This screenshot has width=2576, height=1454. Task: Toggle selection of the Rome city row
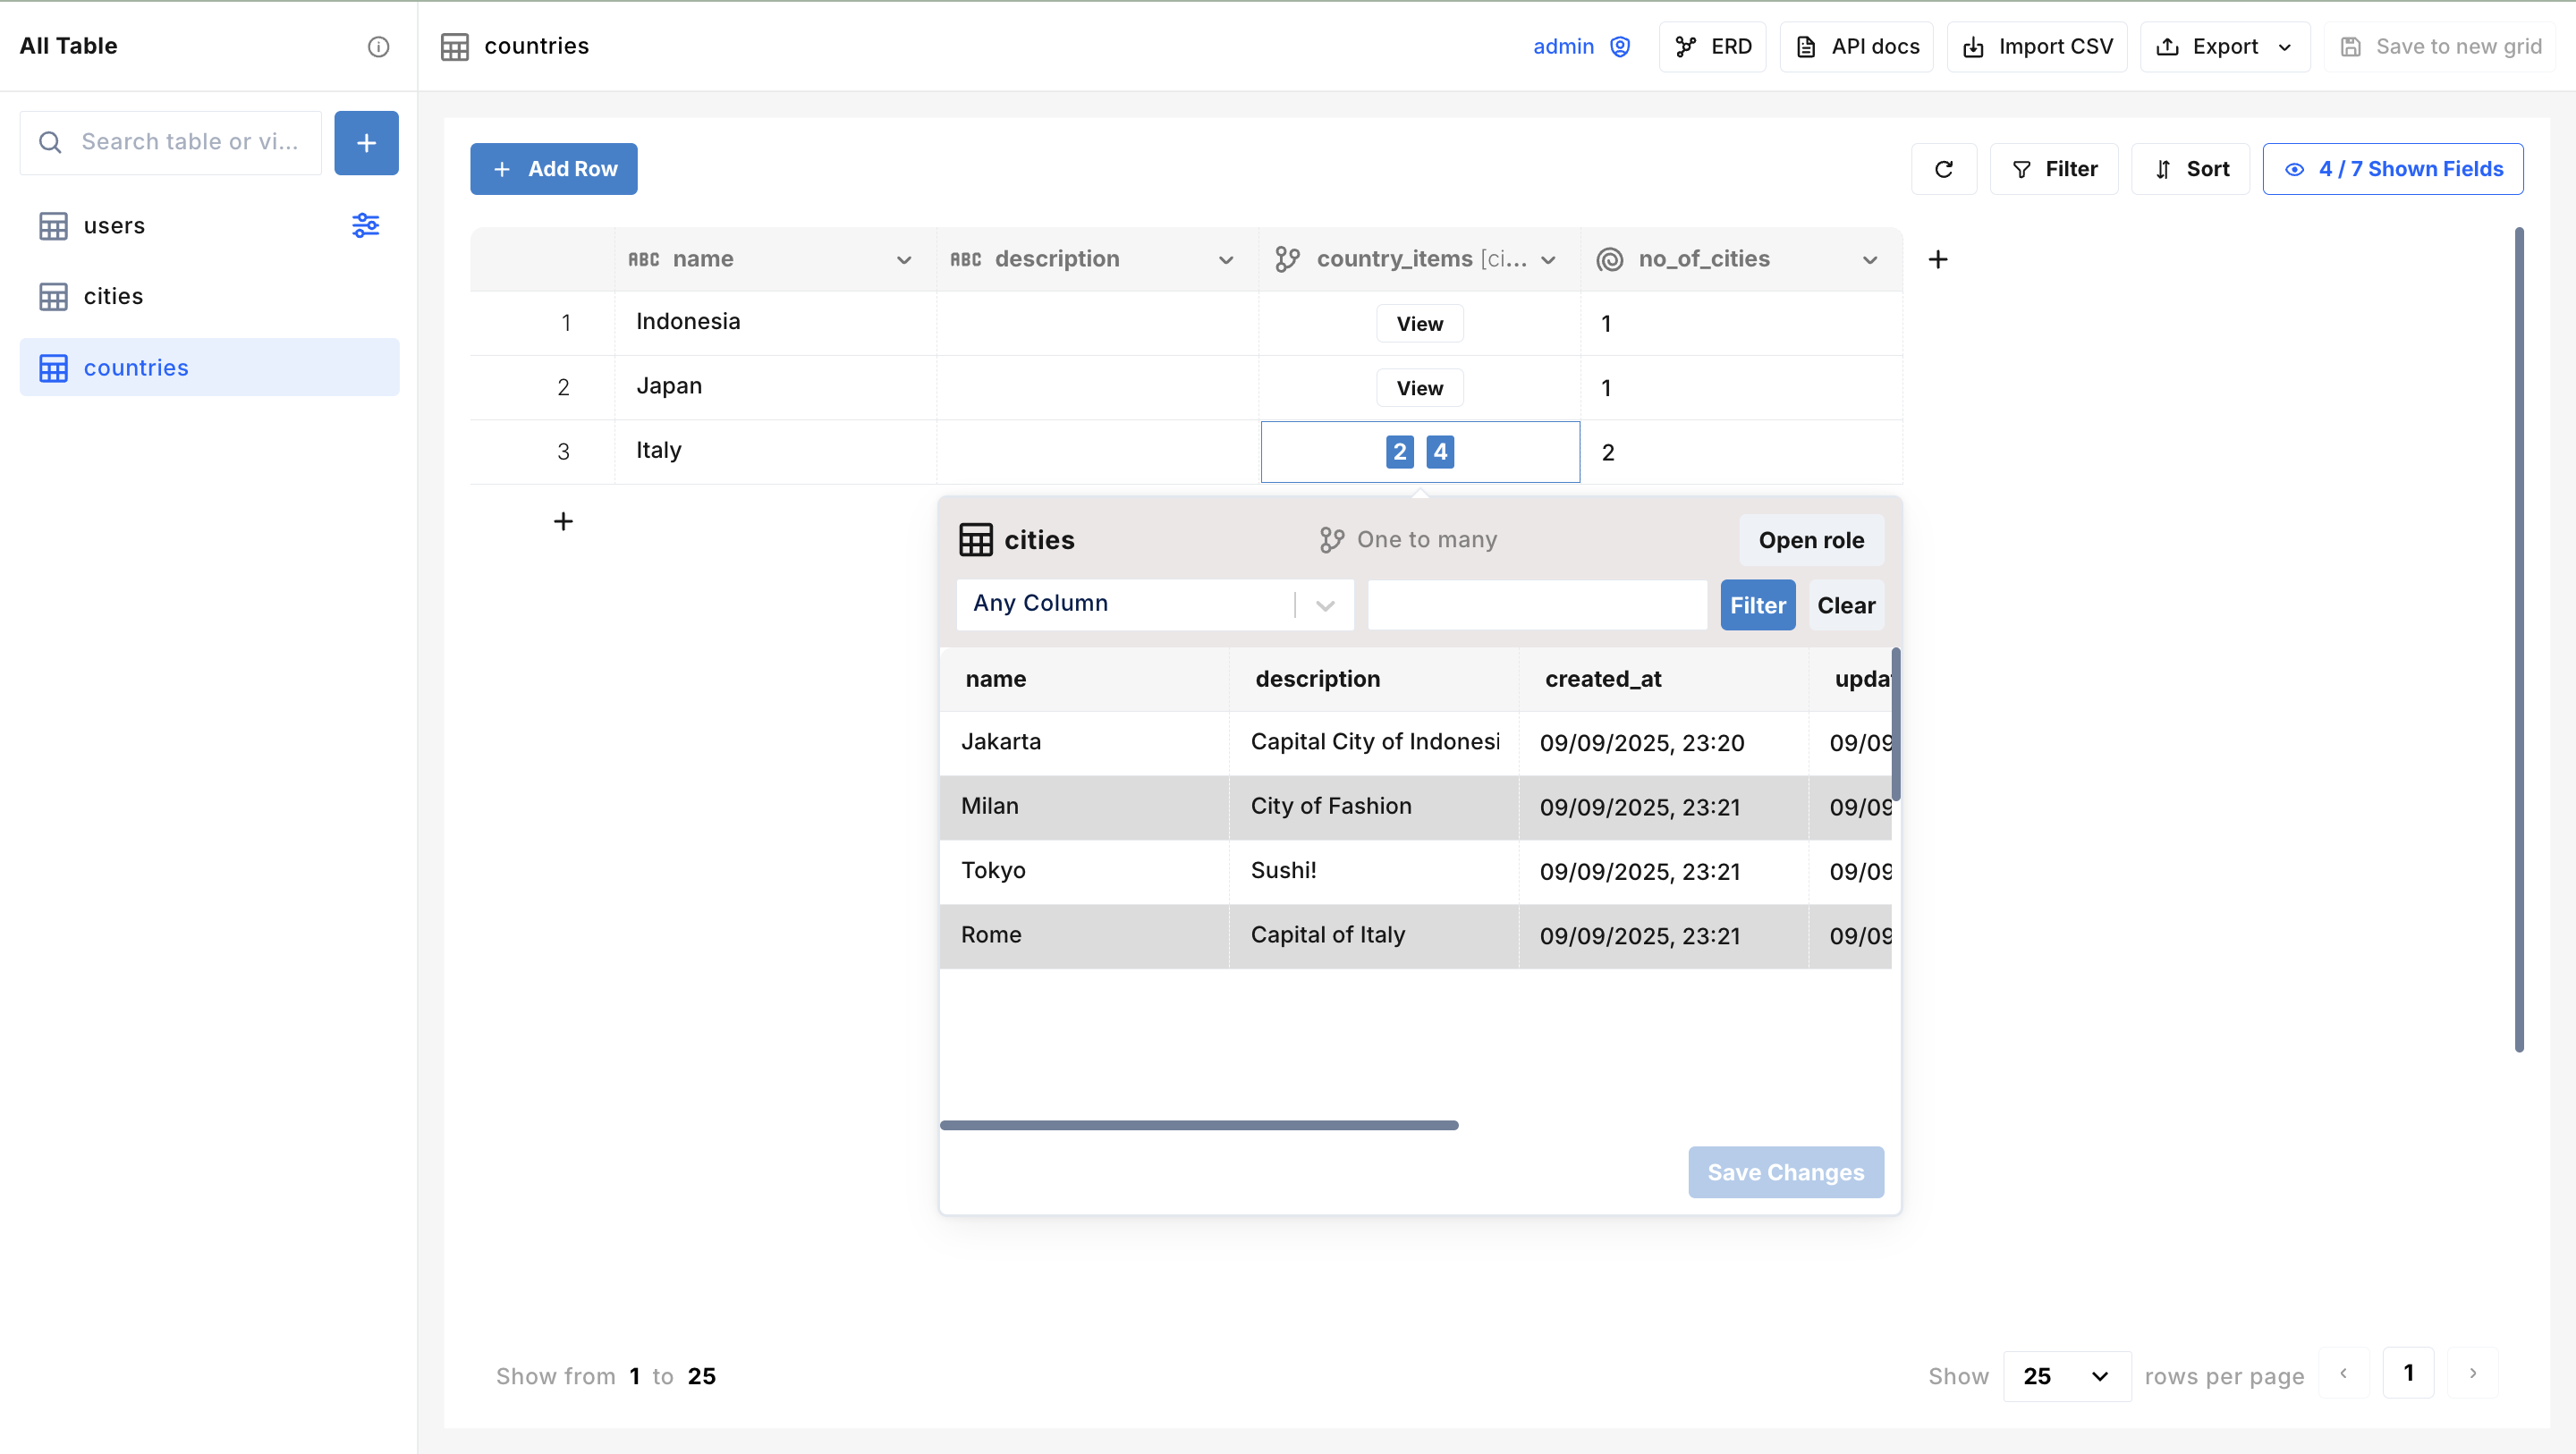[1083, 935]
